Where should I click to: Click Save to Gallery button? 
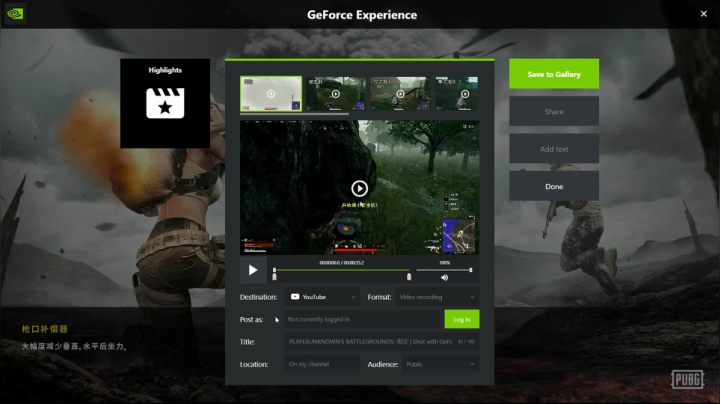pos(554,74)
